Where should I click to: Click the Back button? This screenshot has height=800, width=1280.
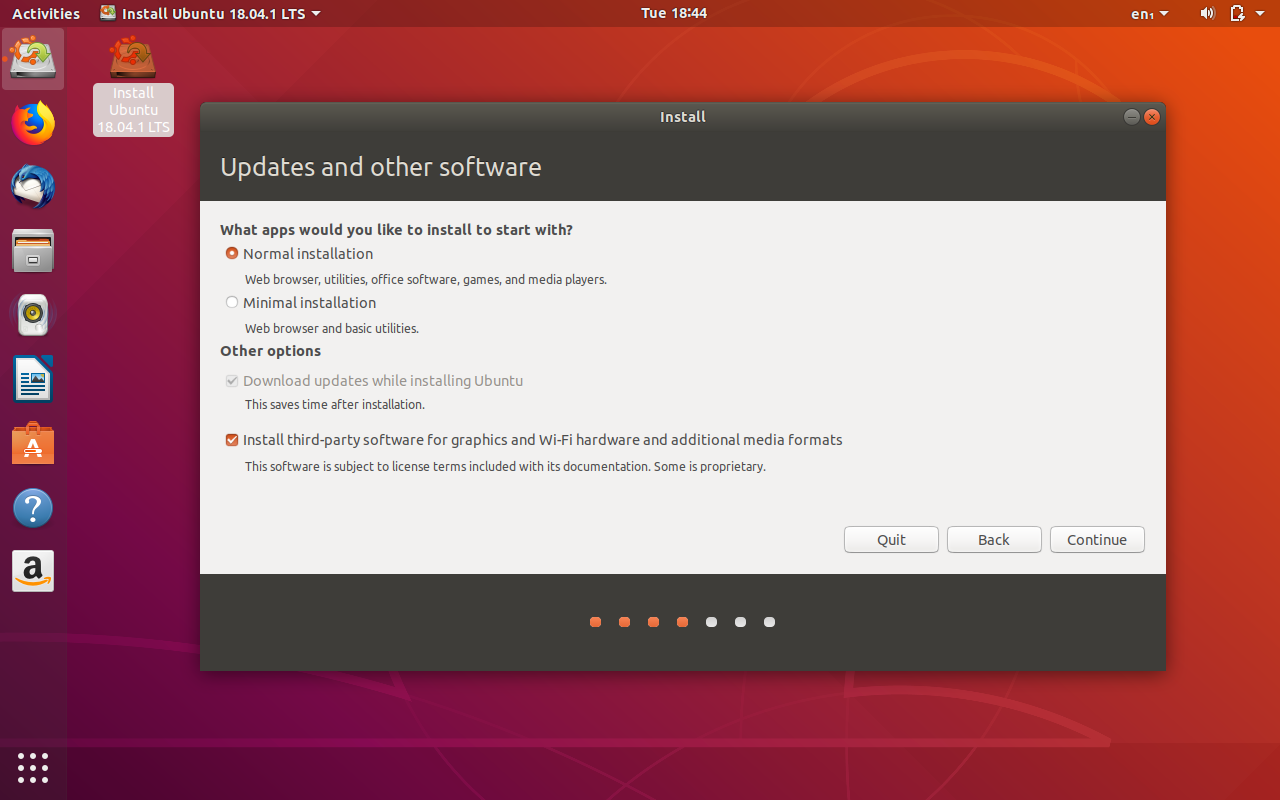[x=994, y=540]
